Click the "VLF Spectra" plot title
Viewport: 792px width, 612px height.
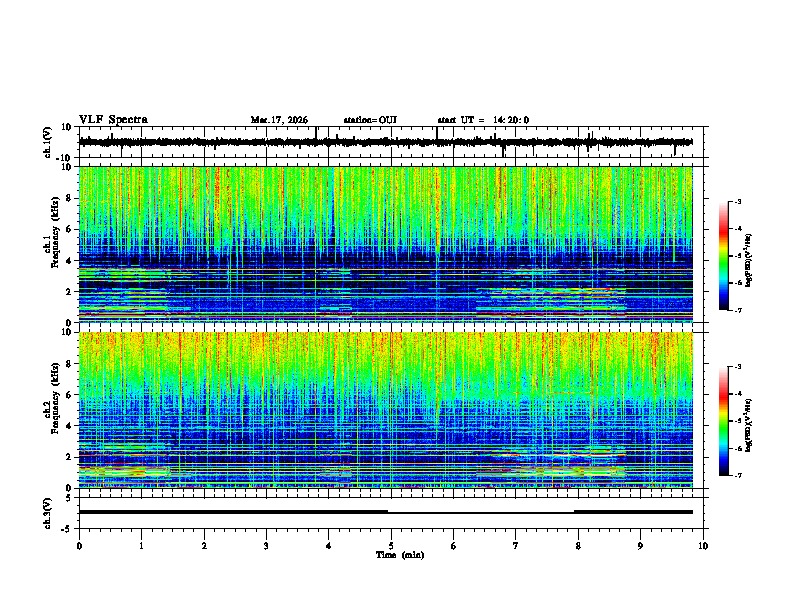[113, 120]
